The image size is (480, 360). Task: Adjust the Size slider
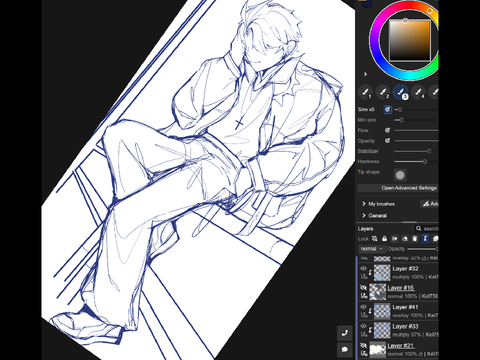pyautogui.click(x=416, y=109)
